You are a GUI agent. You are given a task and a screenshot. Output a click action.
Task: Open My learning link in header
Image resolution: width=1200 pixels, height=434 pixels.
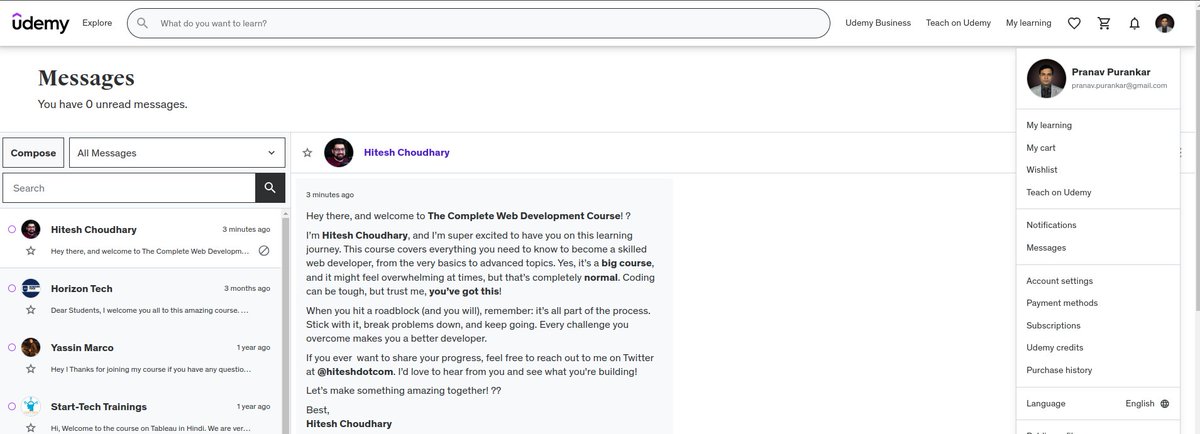tap(1028, 23)
